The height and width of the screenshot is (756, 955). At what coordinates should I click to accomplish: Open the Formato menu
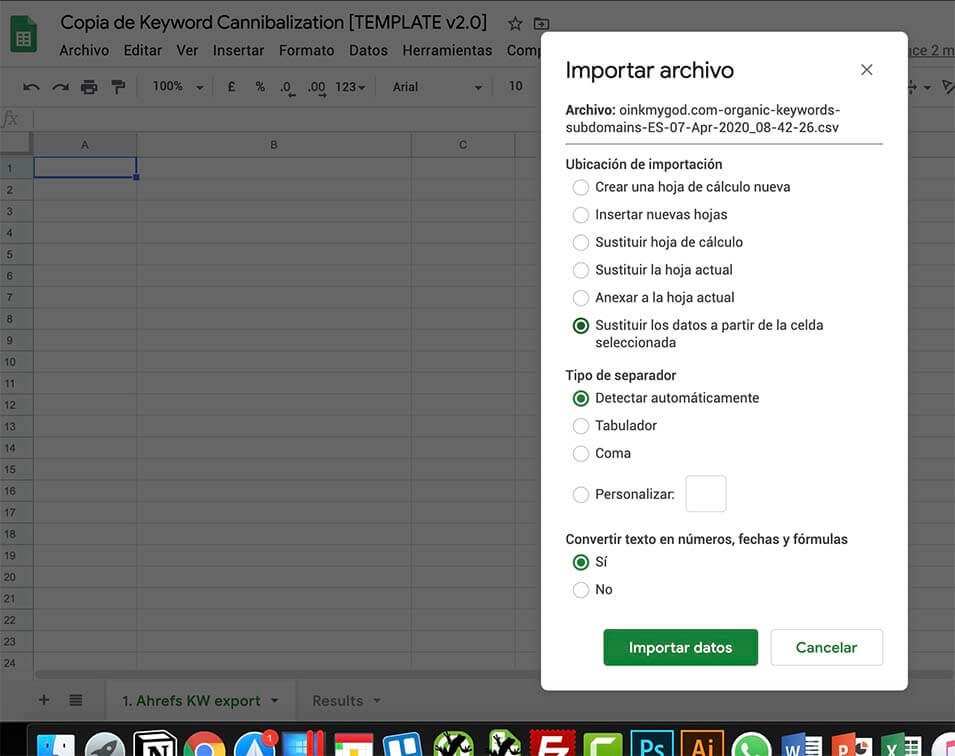pos(306,50)
